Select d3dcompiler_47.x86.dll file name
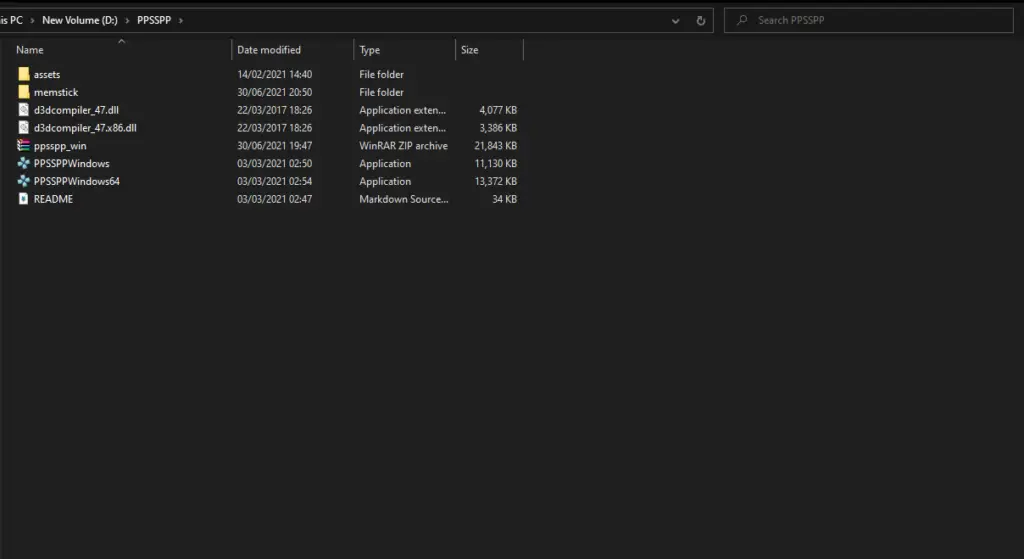Viewport: 1024px width, 559px height. [x=86, y=128]
